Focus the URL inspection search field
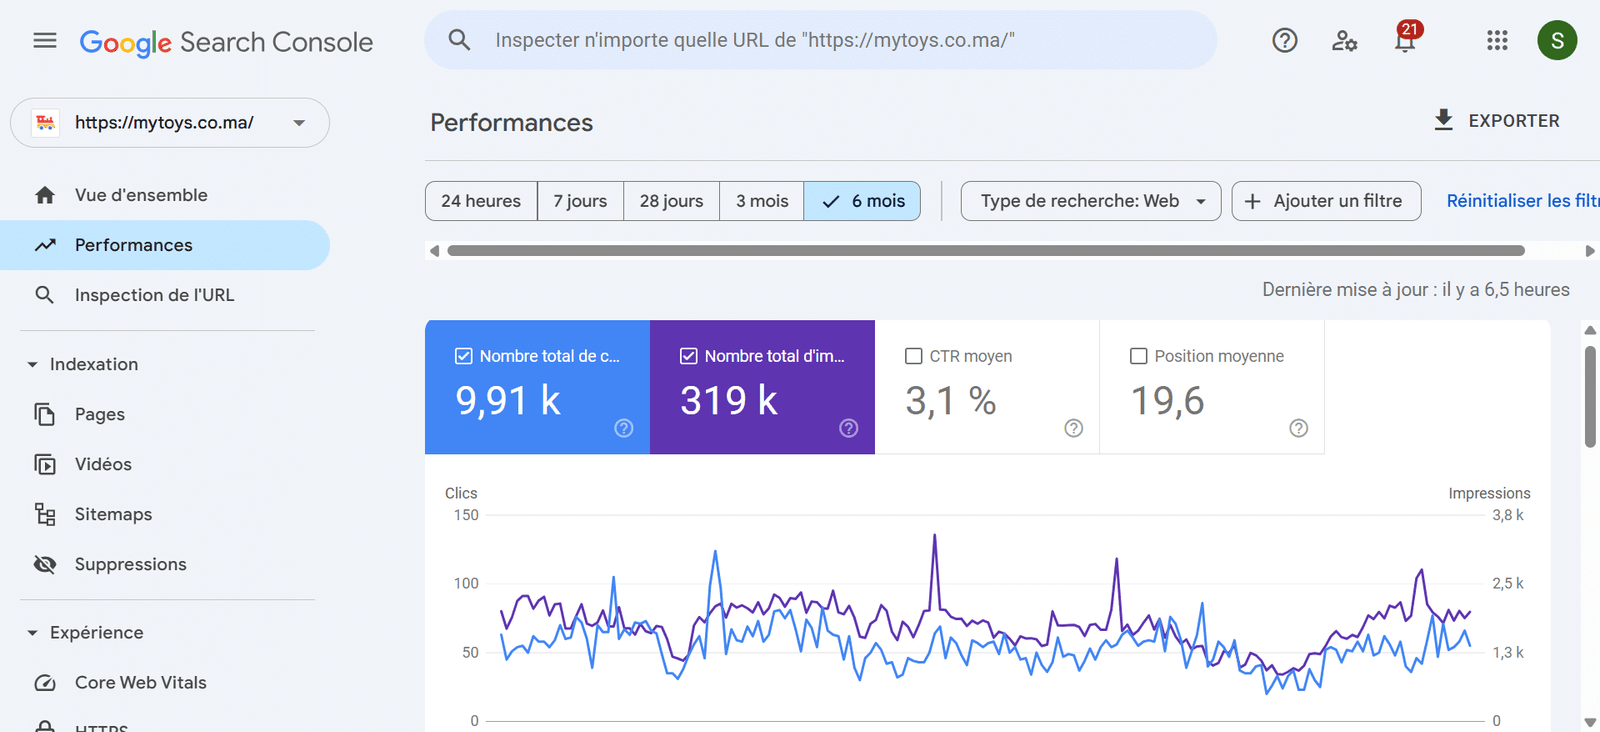Screen dimensions: 1600x732 click(x=821, y=40)
